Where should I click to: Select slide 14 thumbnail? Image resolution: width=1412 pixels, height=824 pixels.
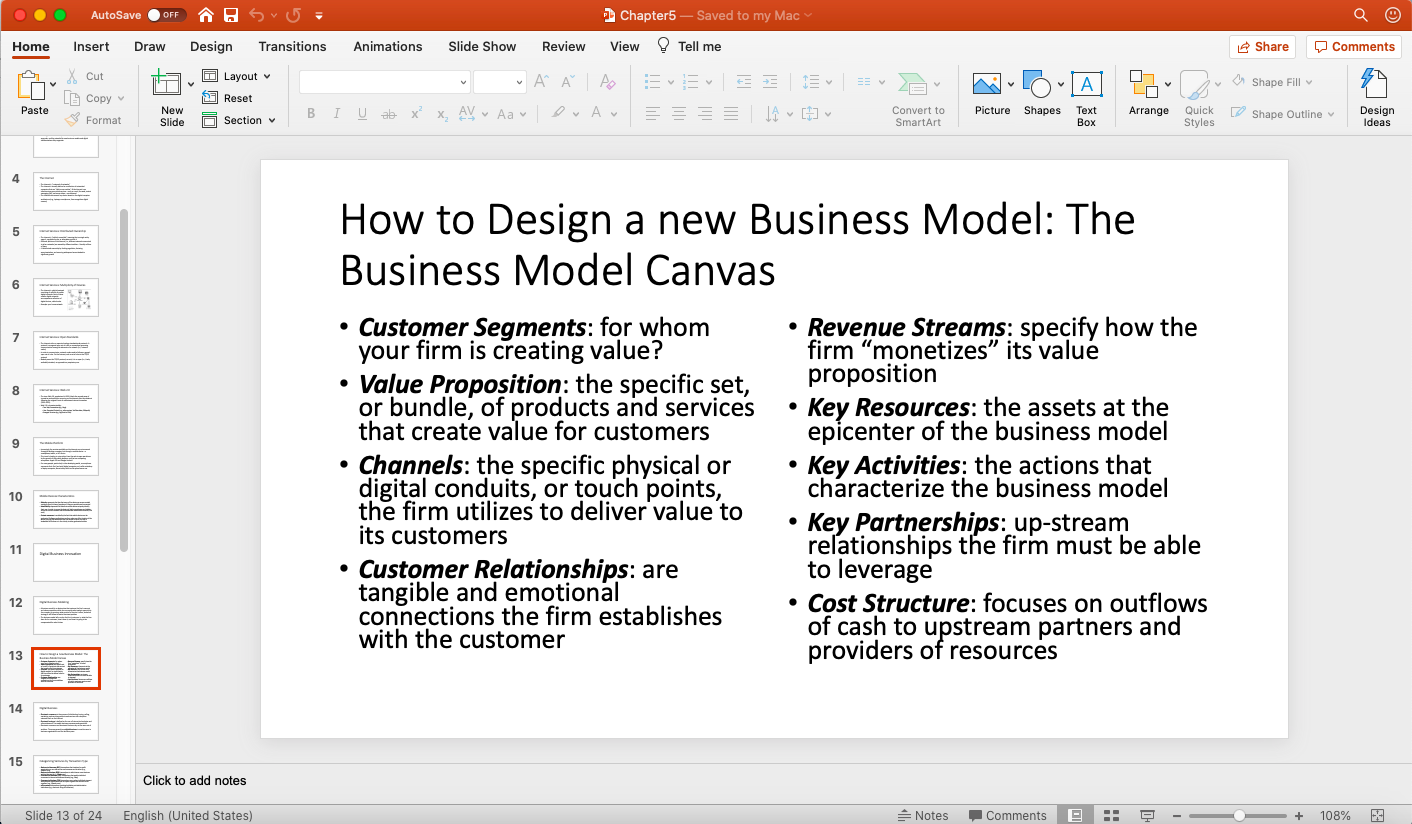(x=66, y=721)
